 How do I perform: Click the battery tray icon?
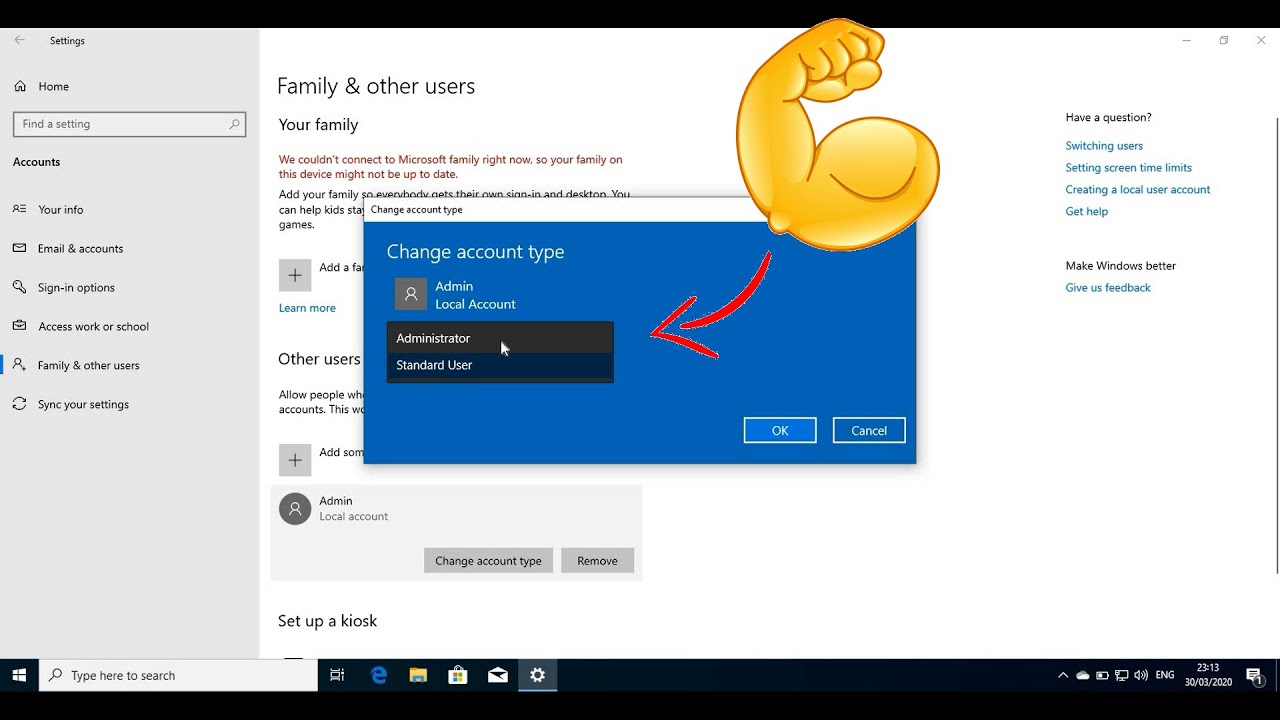[1102, 676]
